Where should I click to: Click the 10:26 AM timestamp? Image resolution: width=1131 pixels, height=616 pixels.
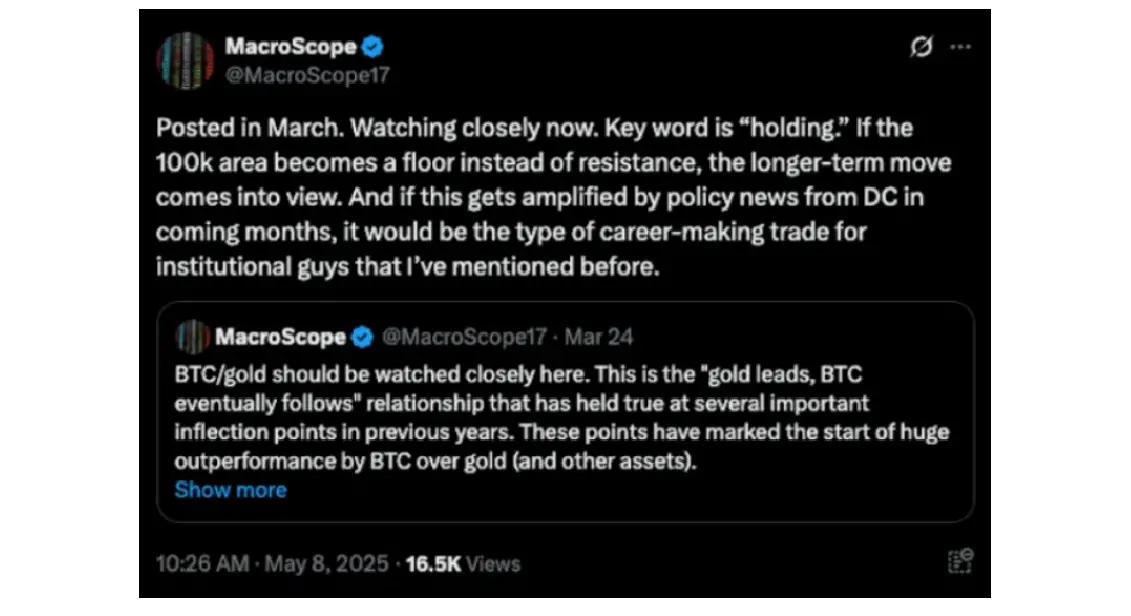(x=203, y=563)
